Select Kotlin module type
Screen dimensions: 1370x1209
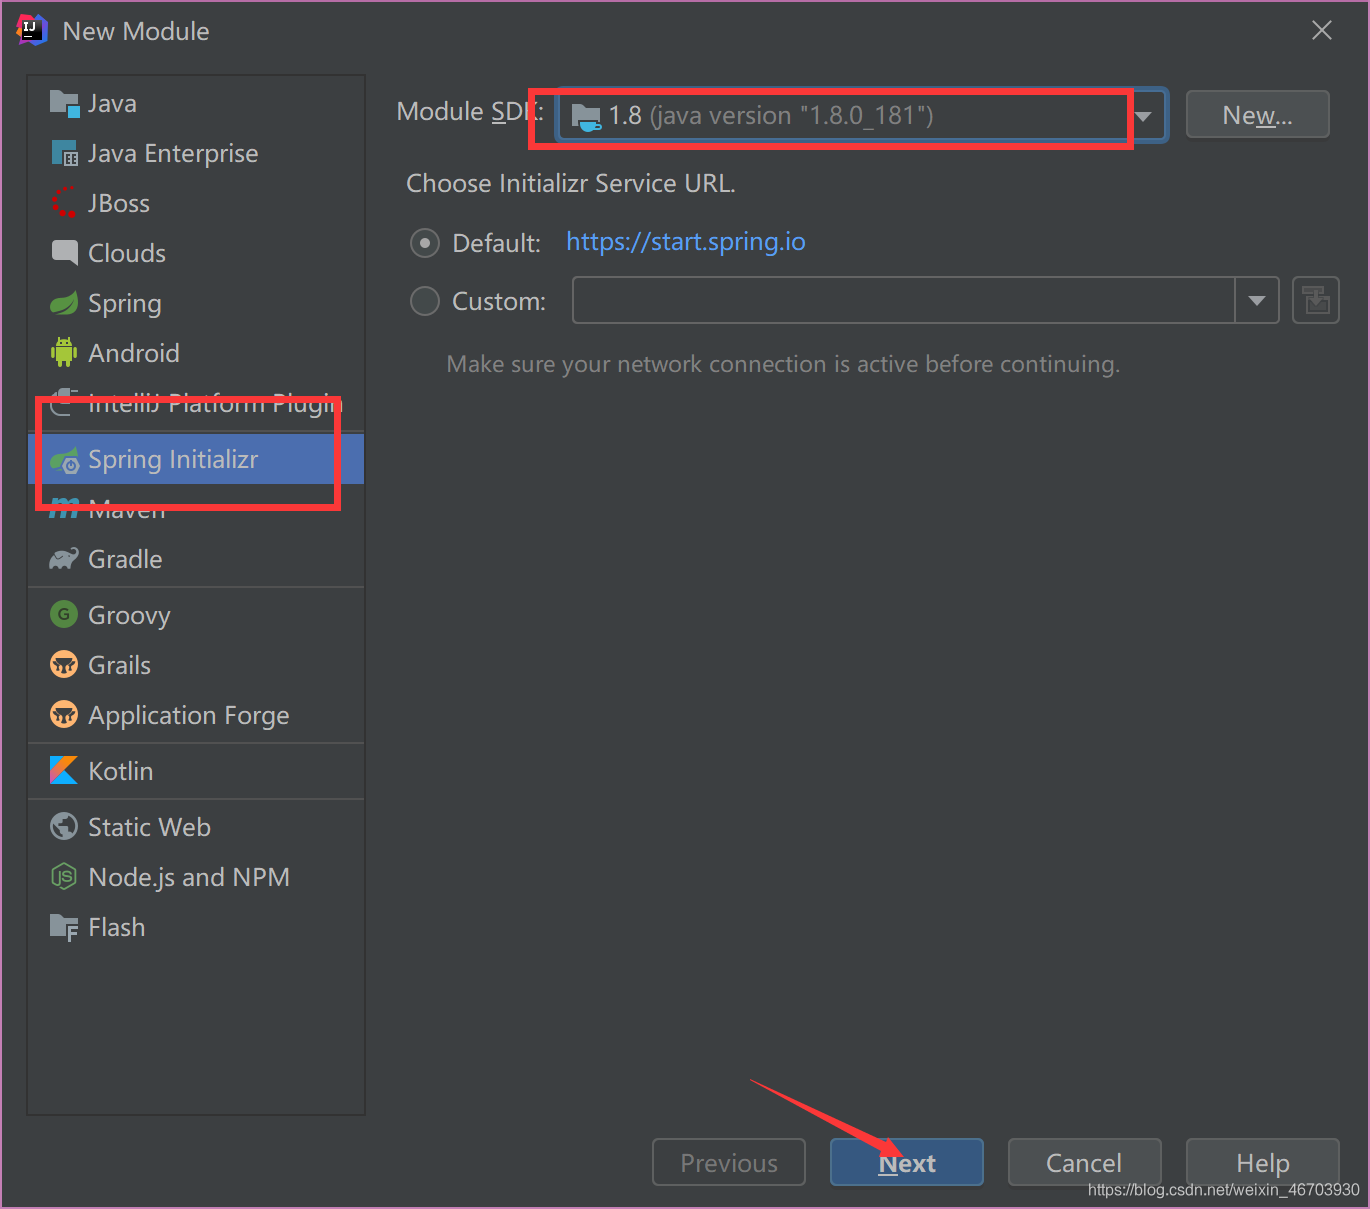(196, 771)
